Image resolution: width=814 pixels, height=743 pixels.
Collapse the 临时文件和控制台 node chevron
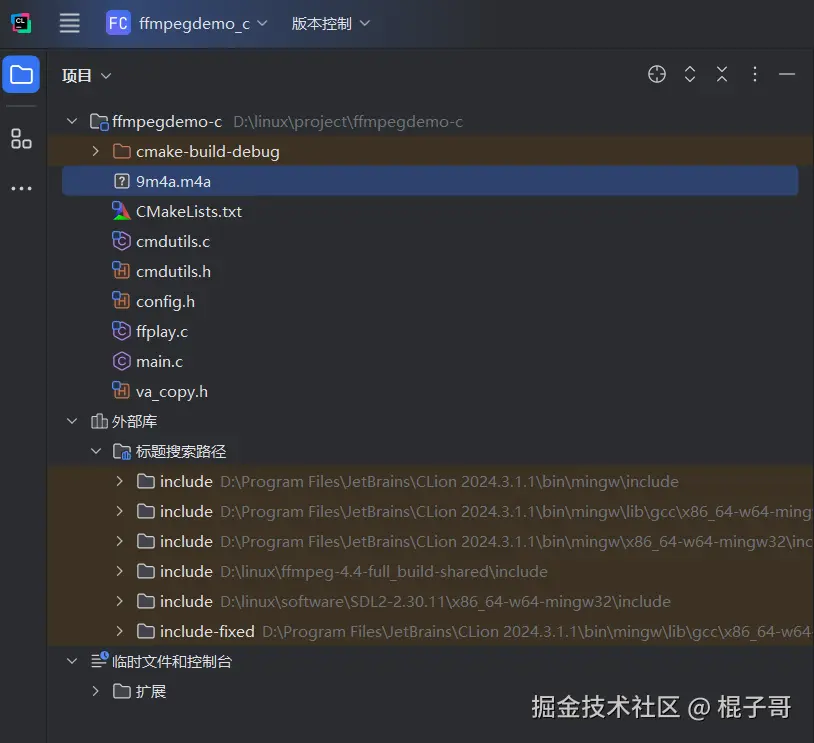(72, 661)
